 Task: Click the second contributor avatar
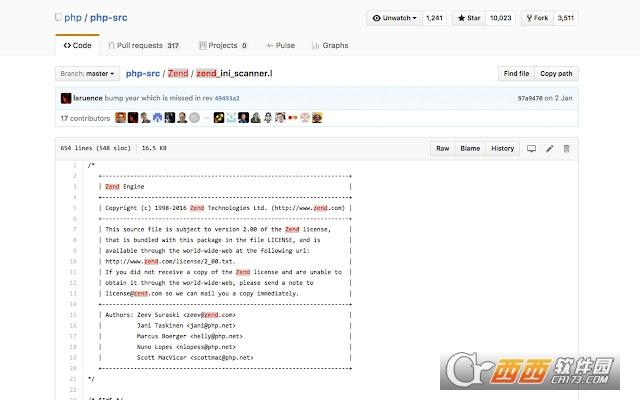[x=133, y=118]
